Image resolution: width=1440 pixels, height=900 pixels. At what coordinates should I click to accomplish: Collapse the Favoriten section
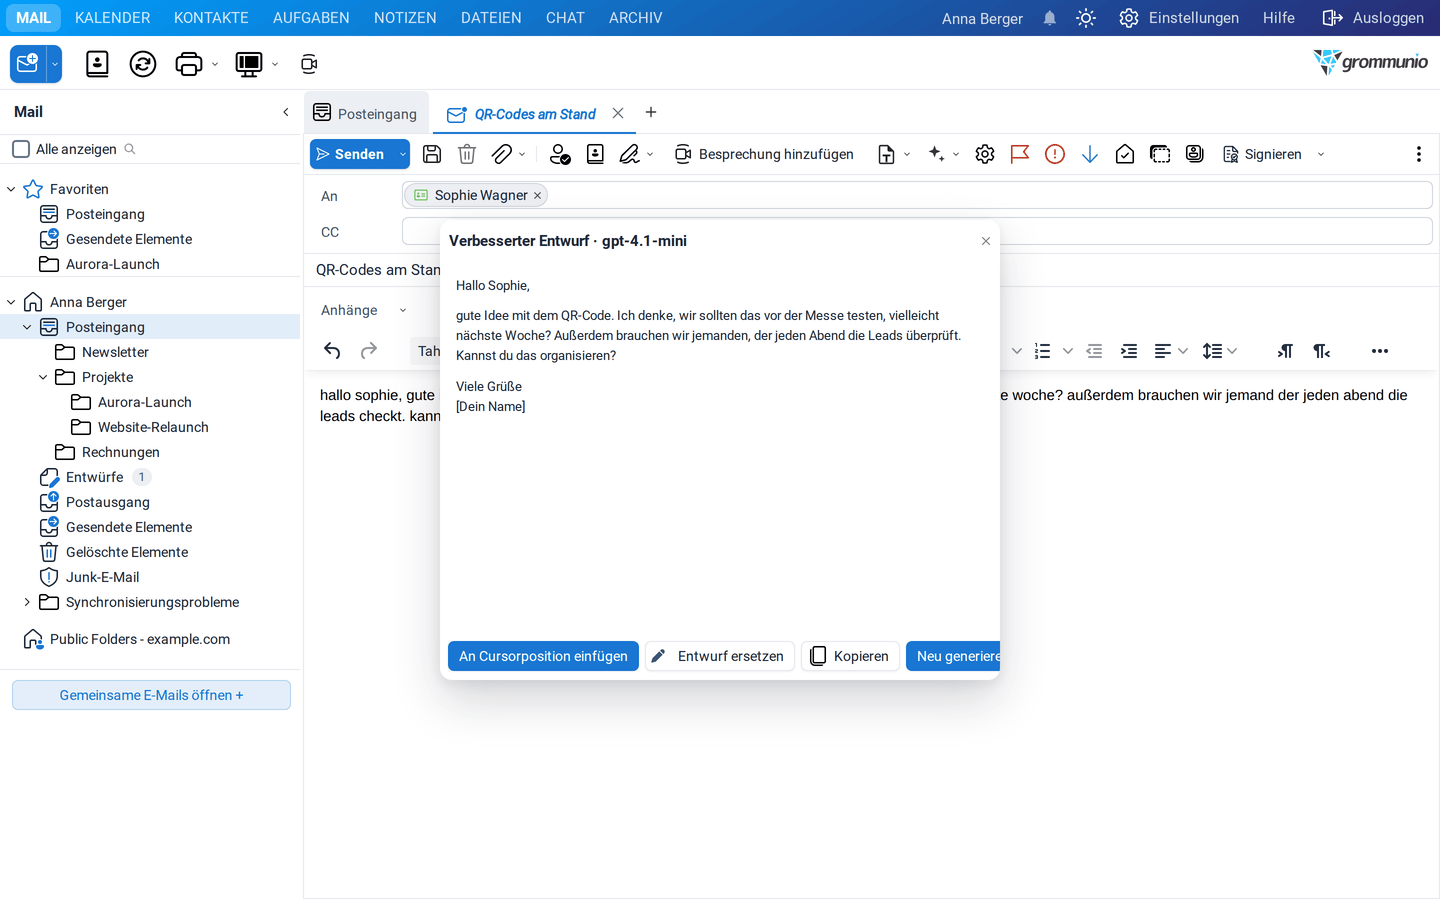(x=11, y=189)
